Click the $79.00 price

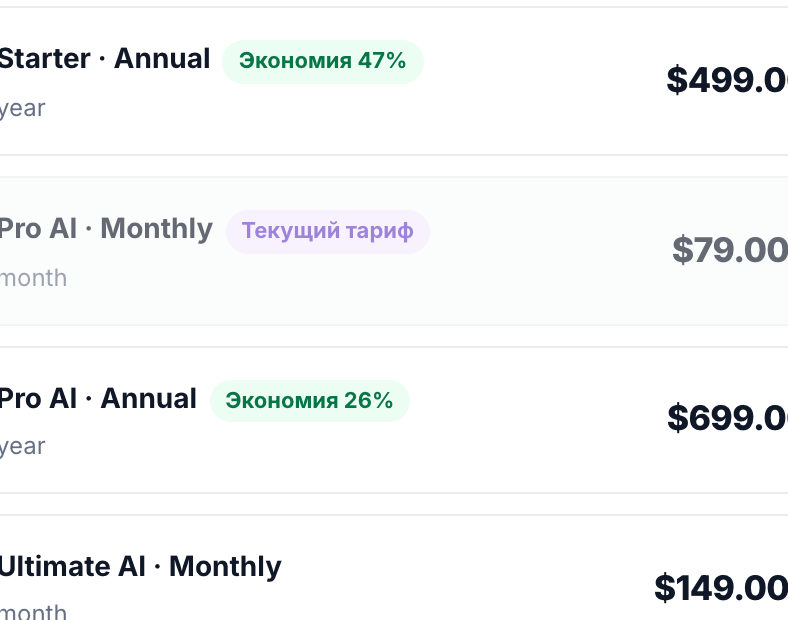pos(730,250)
